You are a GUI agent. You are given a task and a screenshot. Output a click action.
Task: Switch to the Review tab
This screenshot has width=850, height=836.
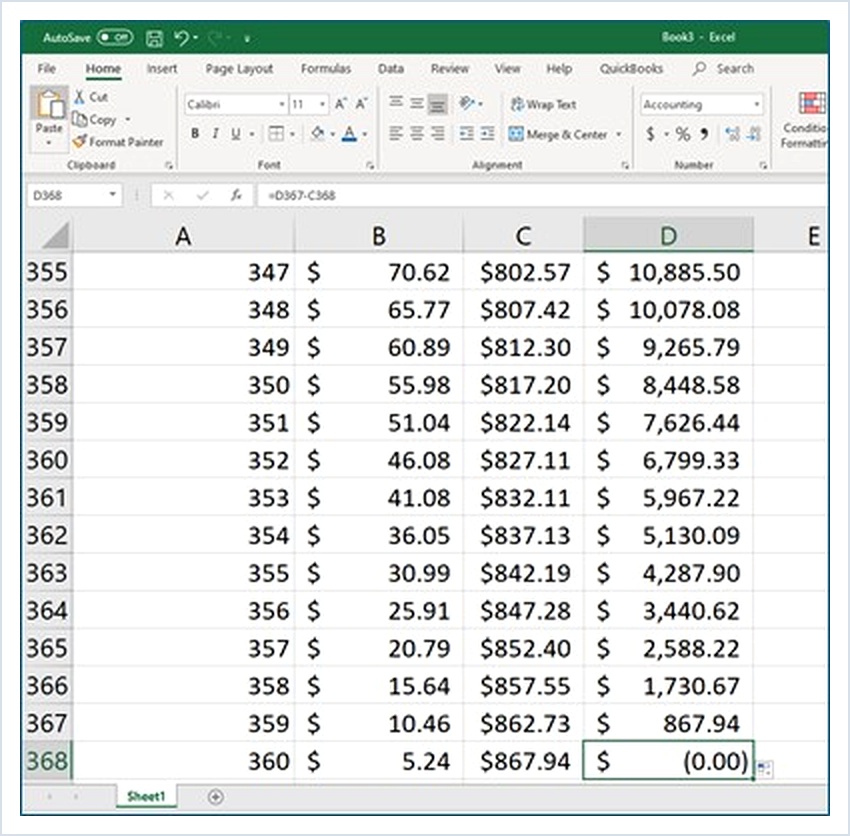coord(449,68)
